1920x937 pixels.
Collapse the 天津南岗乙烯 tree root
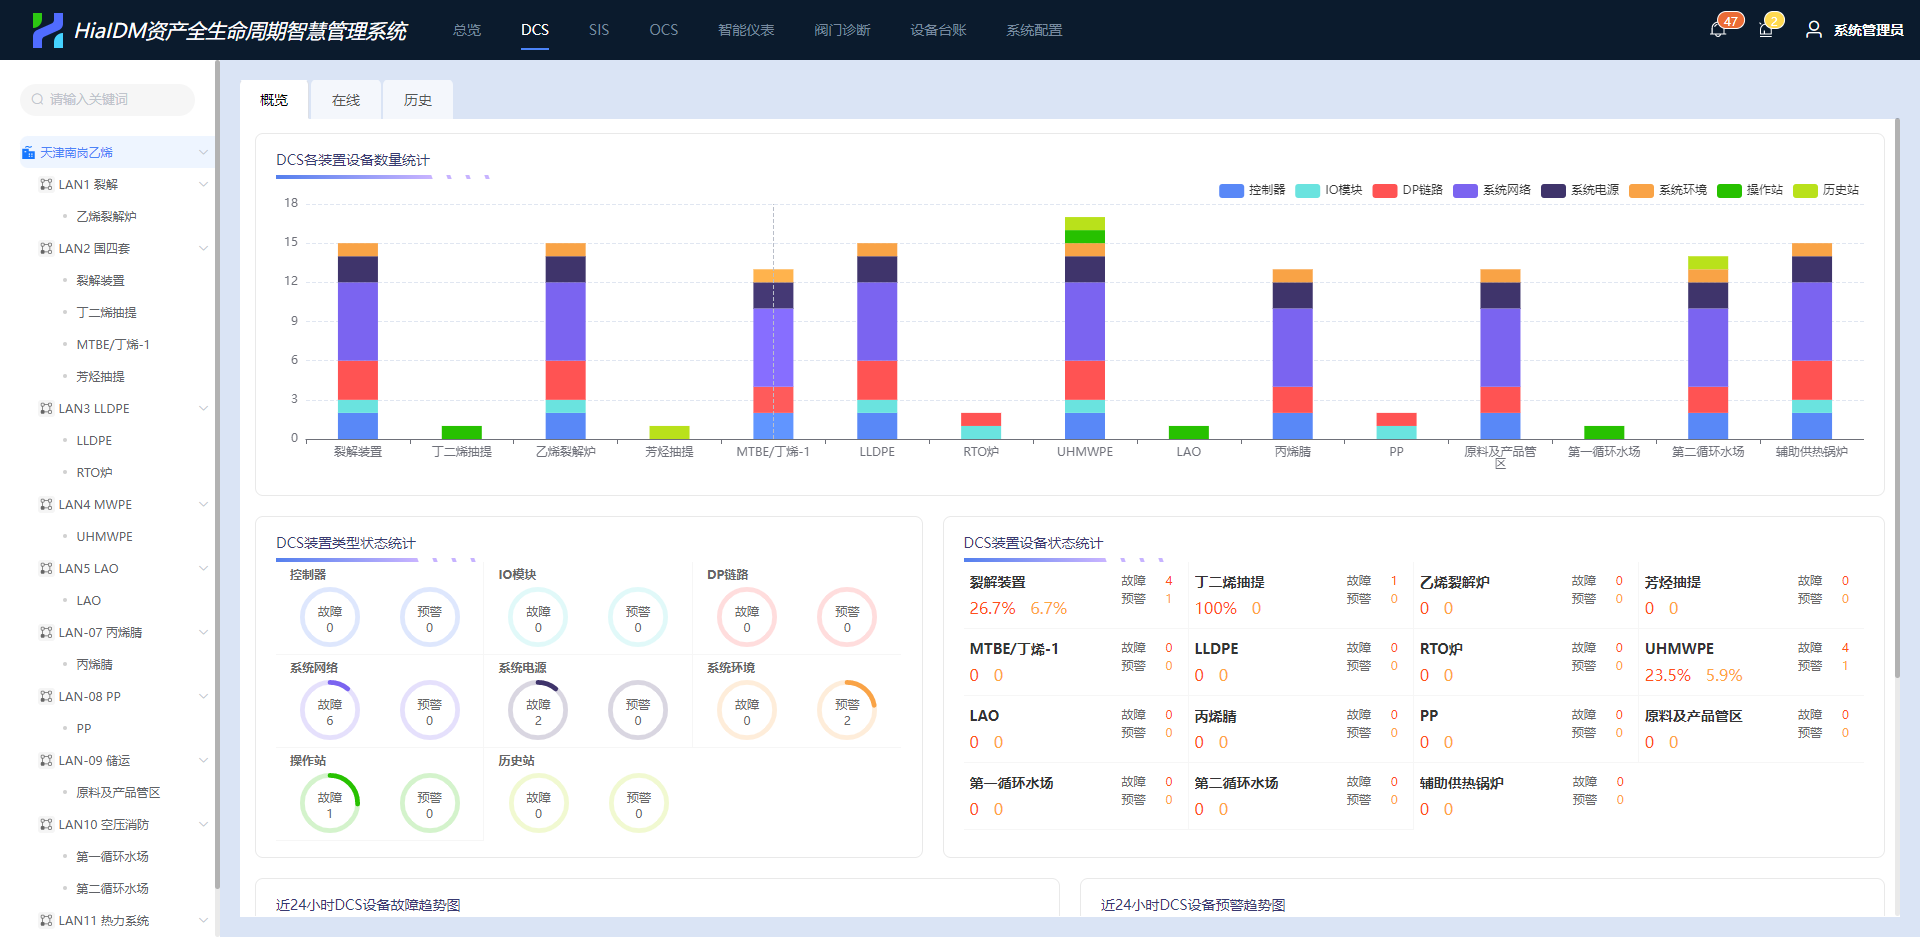(x=203, y=153)
